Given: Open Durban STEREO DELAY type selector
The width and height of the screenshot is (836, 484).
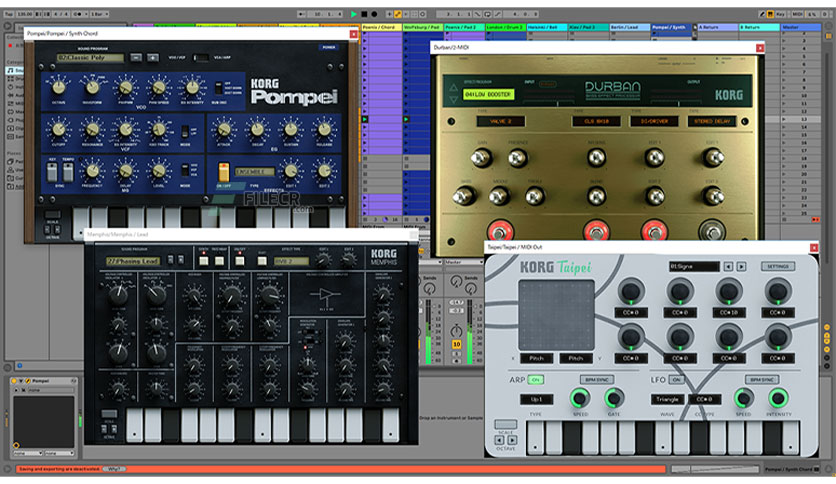Looking at the screenshot, I should pyautogui.click(x=712, y=121).
